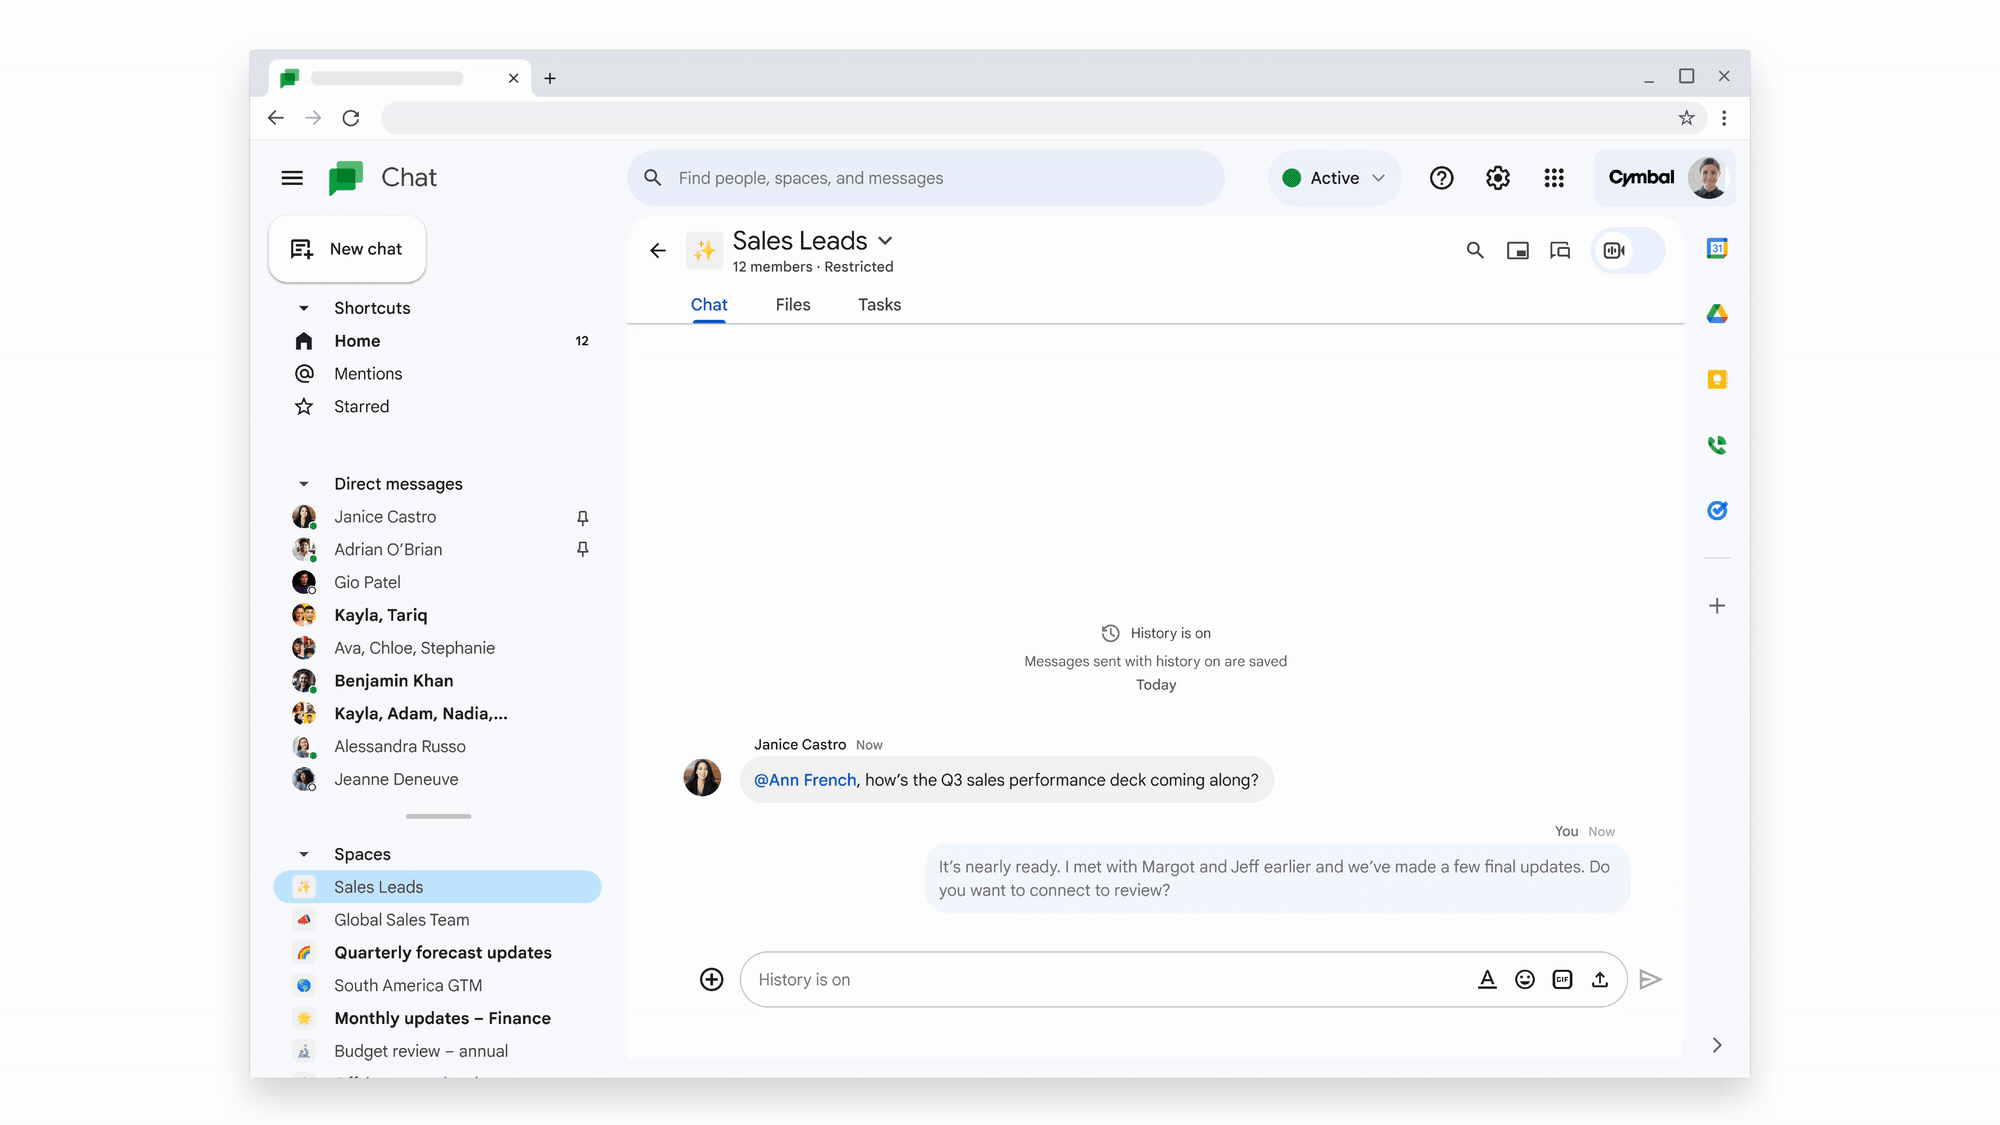Click the video call icon in toolbar
The image size is (2000, 1125).
click(x=1615, y=250)
